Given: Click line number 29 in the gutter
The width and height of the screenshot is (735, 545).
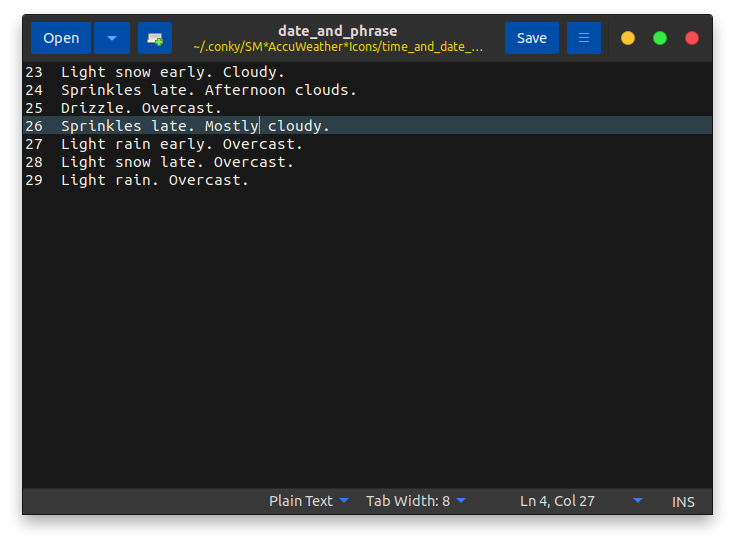Looking at the screenshot, I should click(34, 180).
